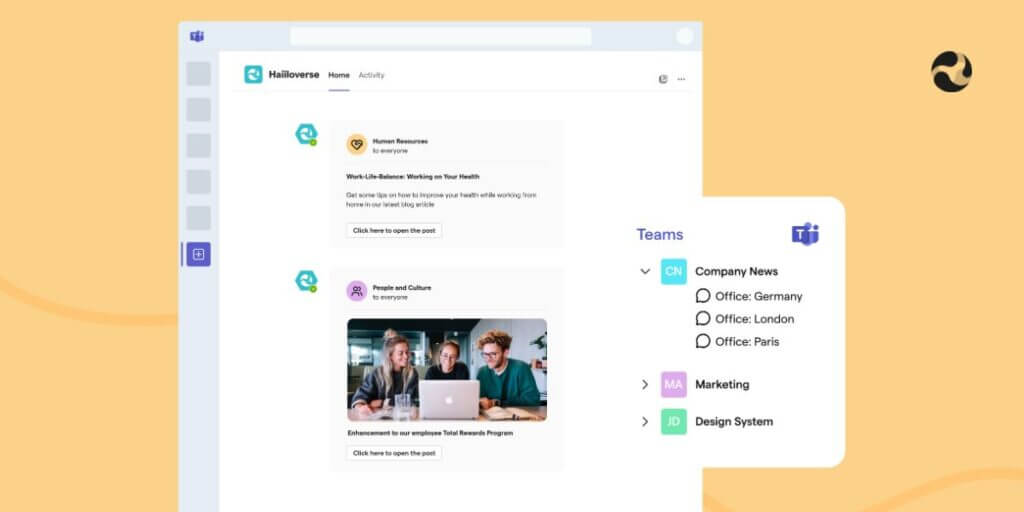Viewport: 1024px width, 512px height.
Task: Click the chat bubble icon beside Office: Paris
Action: click(703, 341)
